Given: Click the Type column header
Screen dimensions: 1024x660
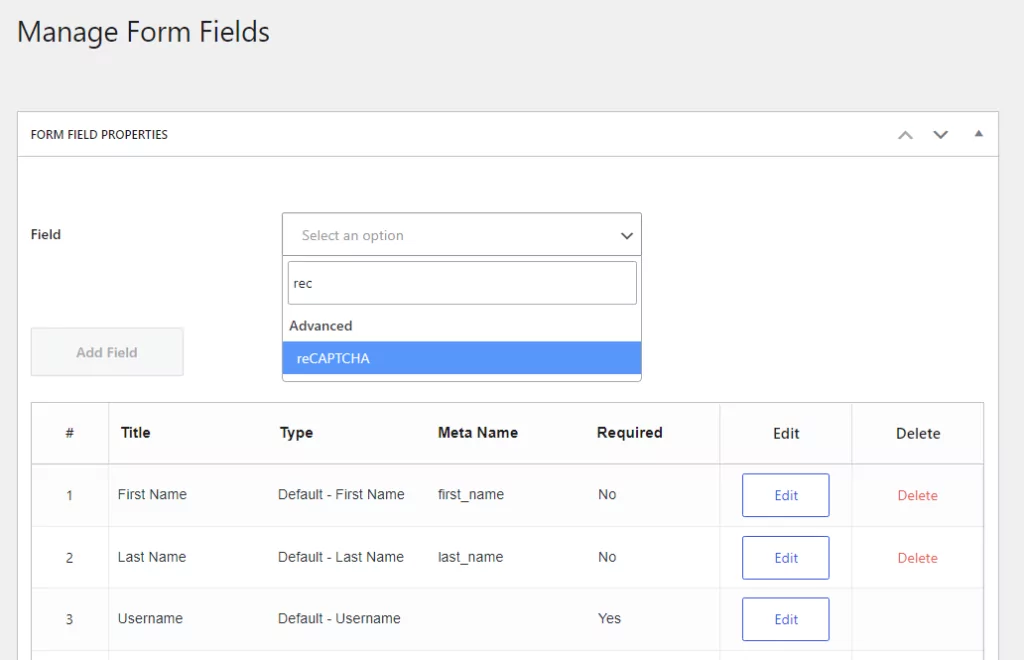Looking at the screenshot, I should 296,433.
